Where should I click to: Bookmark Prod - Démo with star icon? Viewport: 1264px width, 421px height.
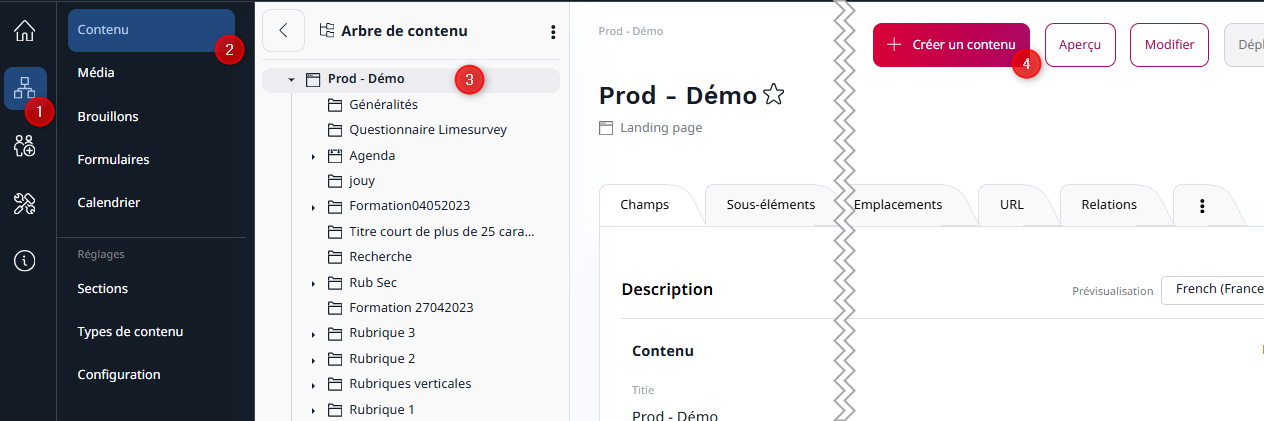[773, 95]
